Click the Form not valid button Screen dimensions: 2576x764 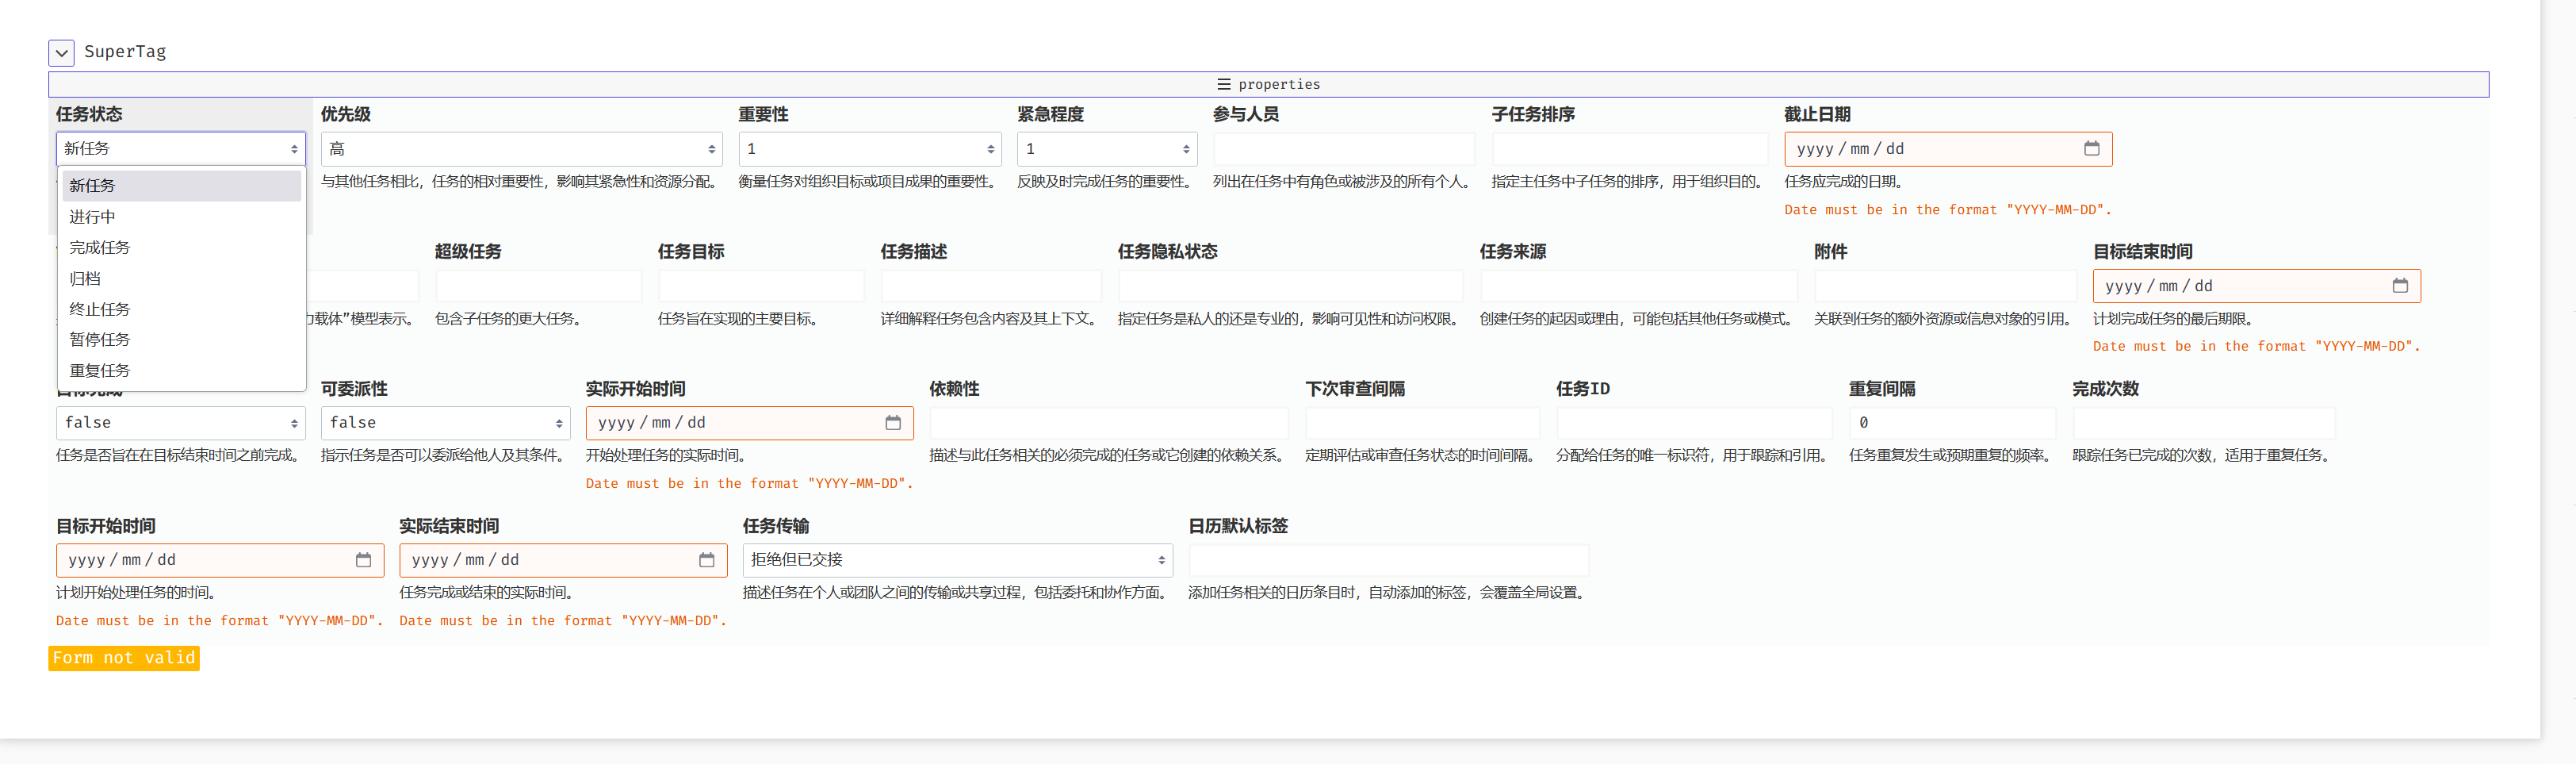pyautogui.click(x=124, y=658)
